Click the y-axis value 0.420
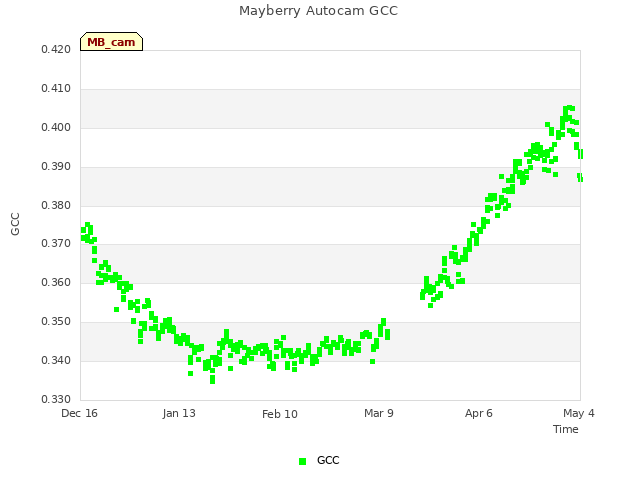 (56, 49)
